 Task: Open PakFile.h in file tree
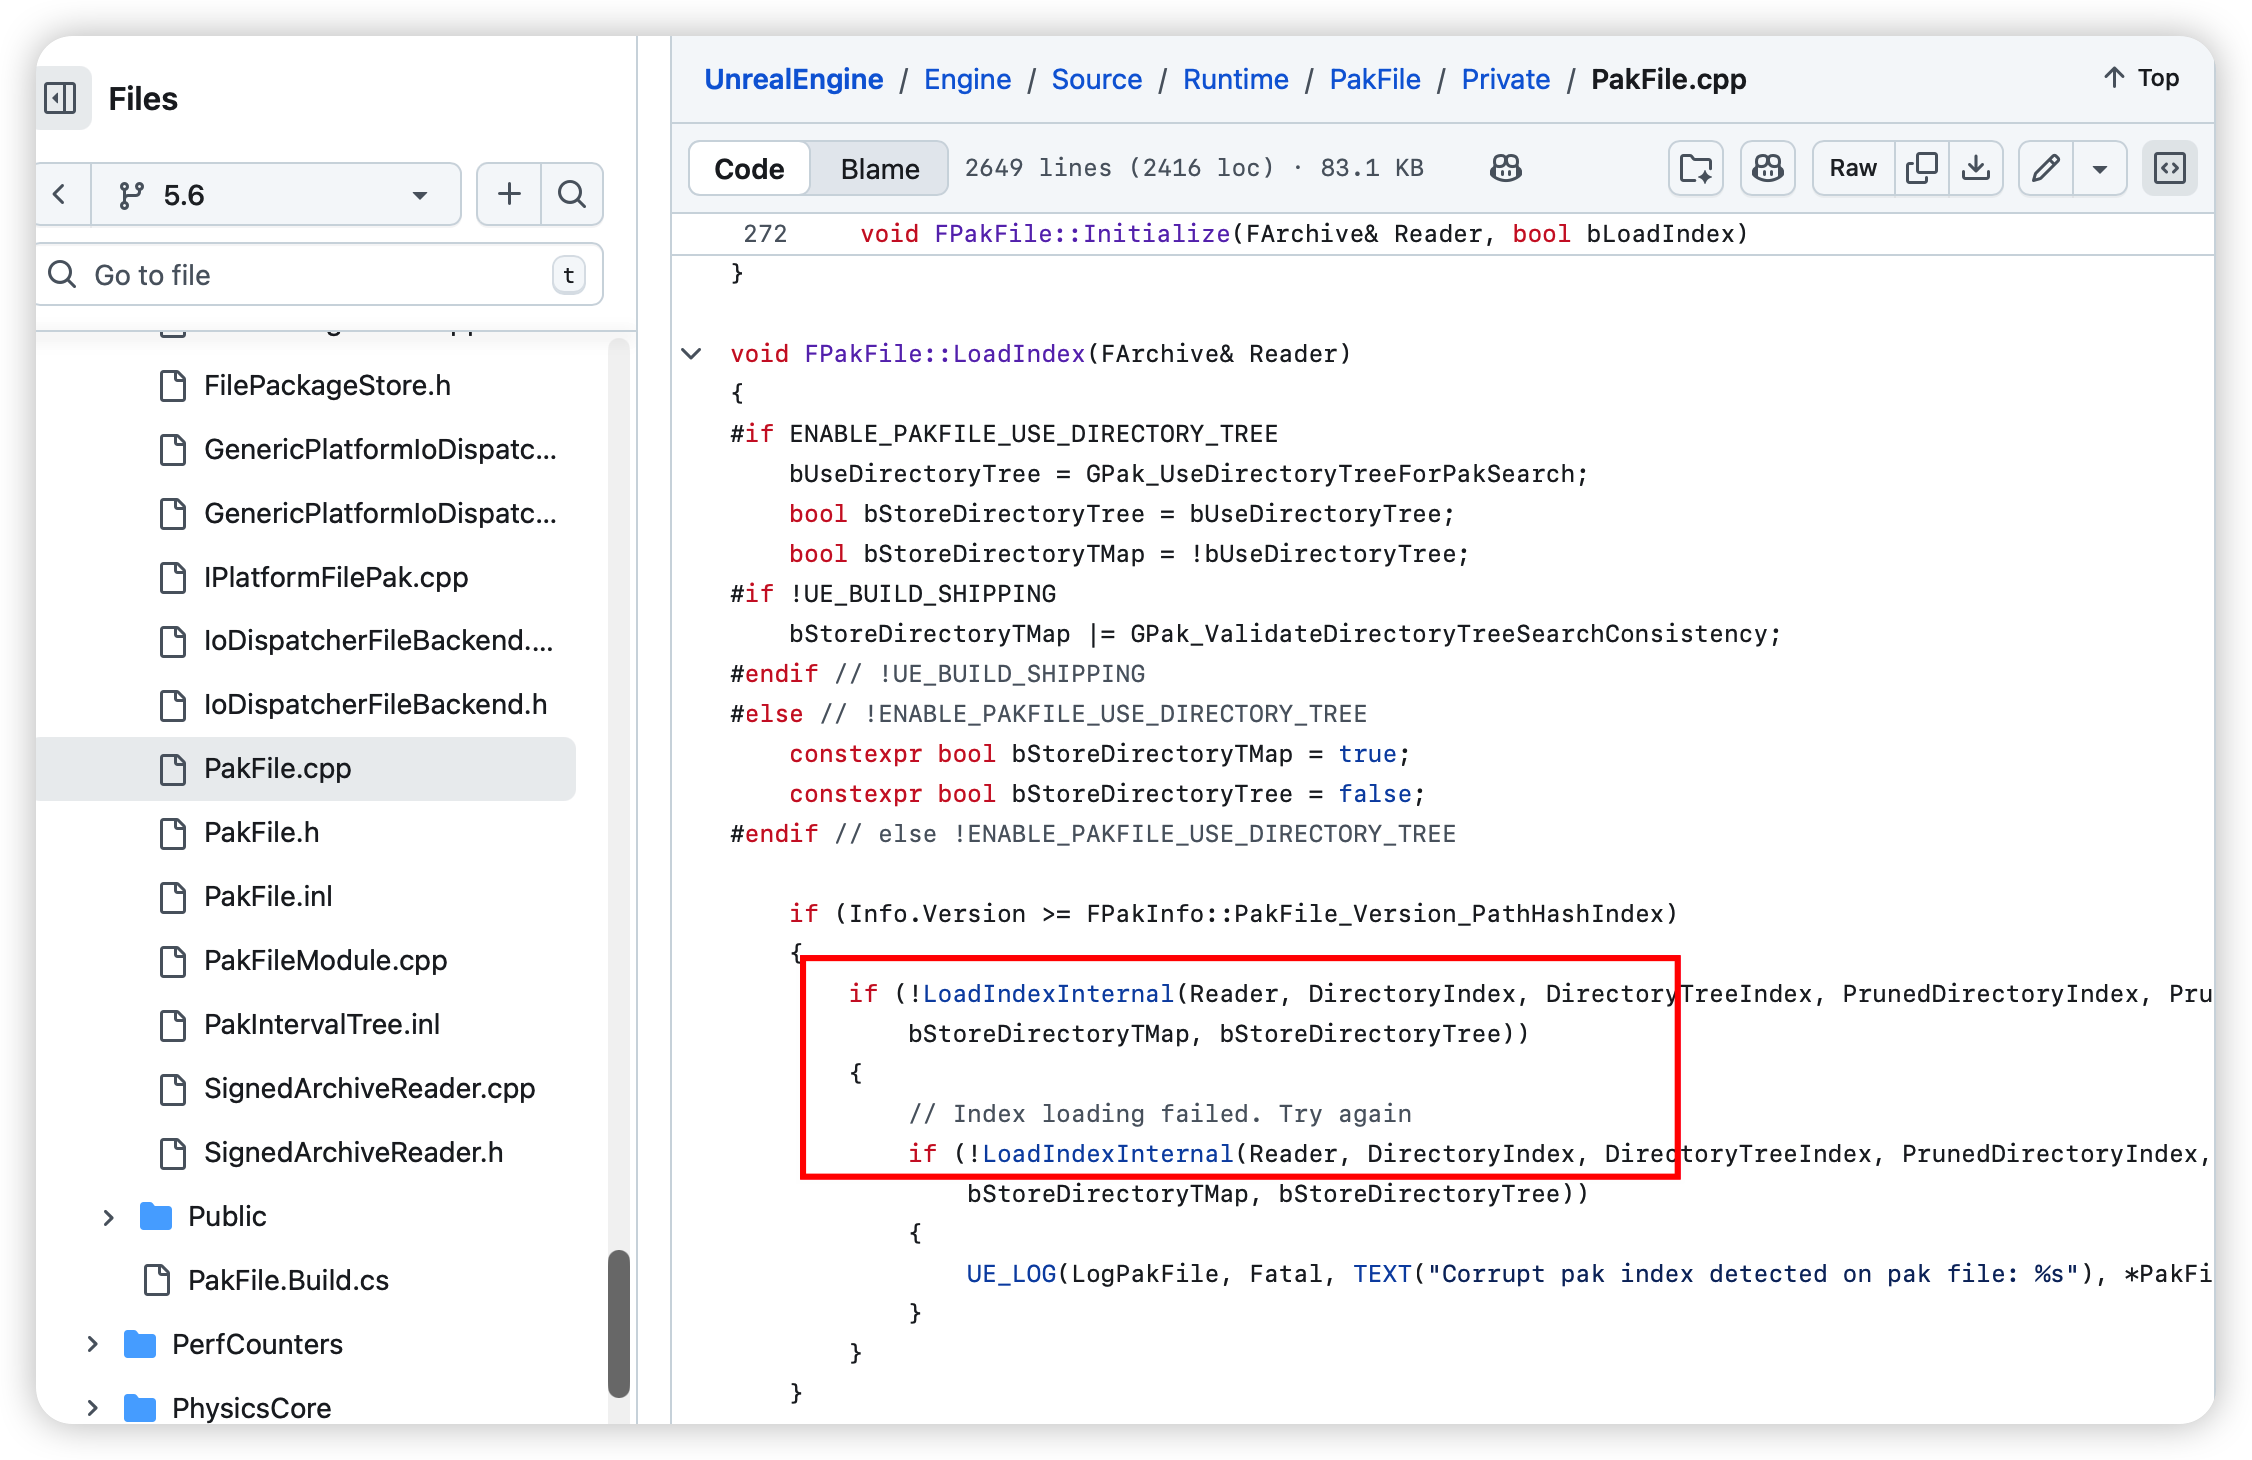click(x=261, y=832)
